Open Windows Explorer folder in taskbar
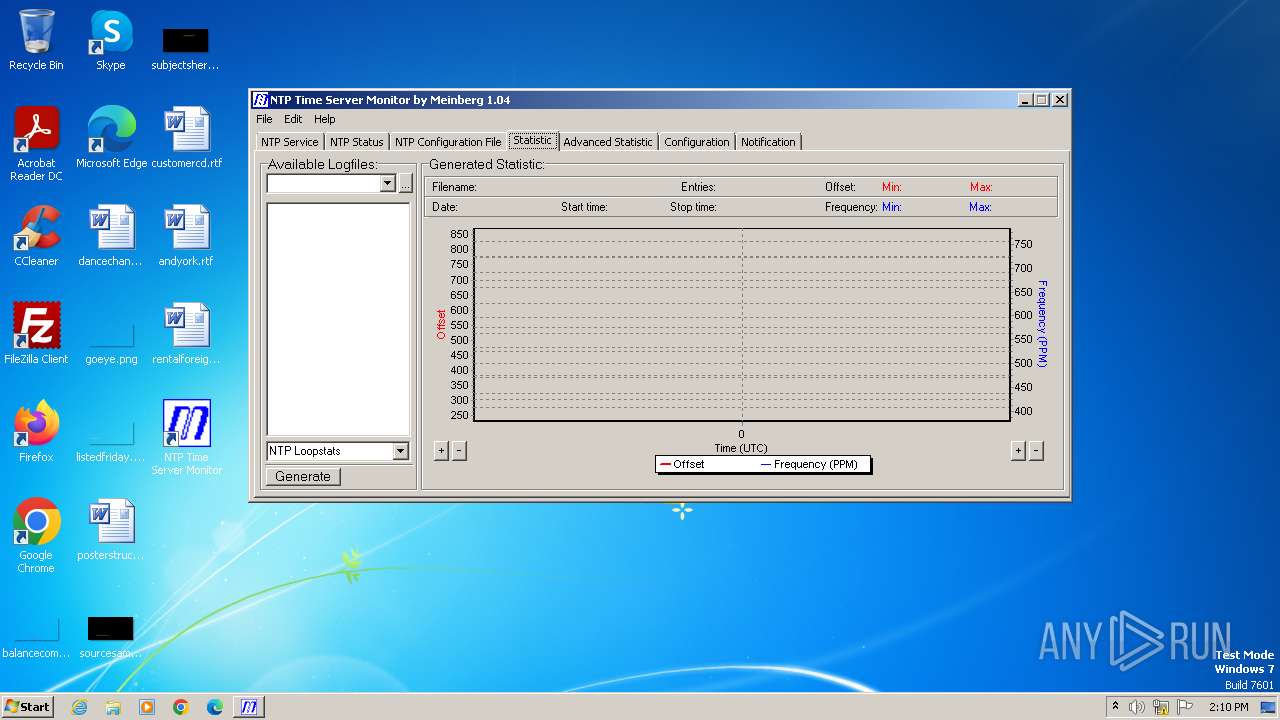Image resolution: width=1280 pixels, height=720 pixels. click(x=113, y=707)
